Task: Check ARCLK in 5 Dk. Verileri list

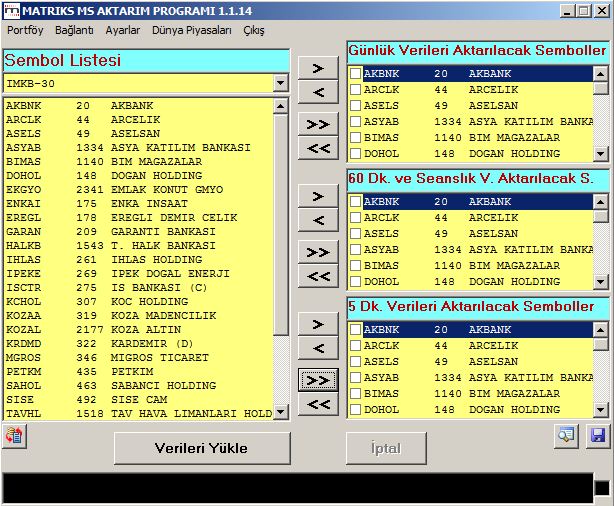Action: point(355,346)
